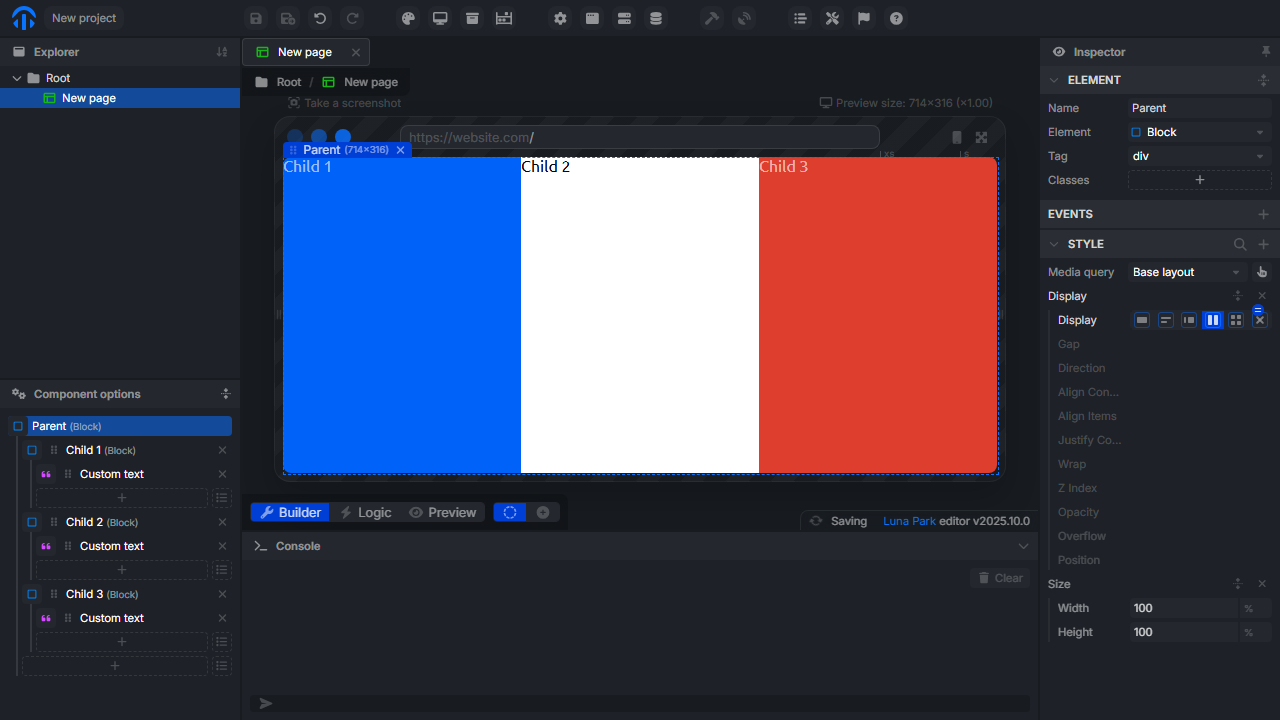Open the Element dropdown showing Block
This screenshot has height=720, width=1280.
pyautogui.click(x=1198, y=131)
